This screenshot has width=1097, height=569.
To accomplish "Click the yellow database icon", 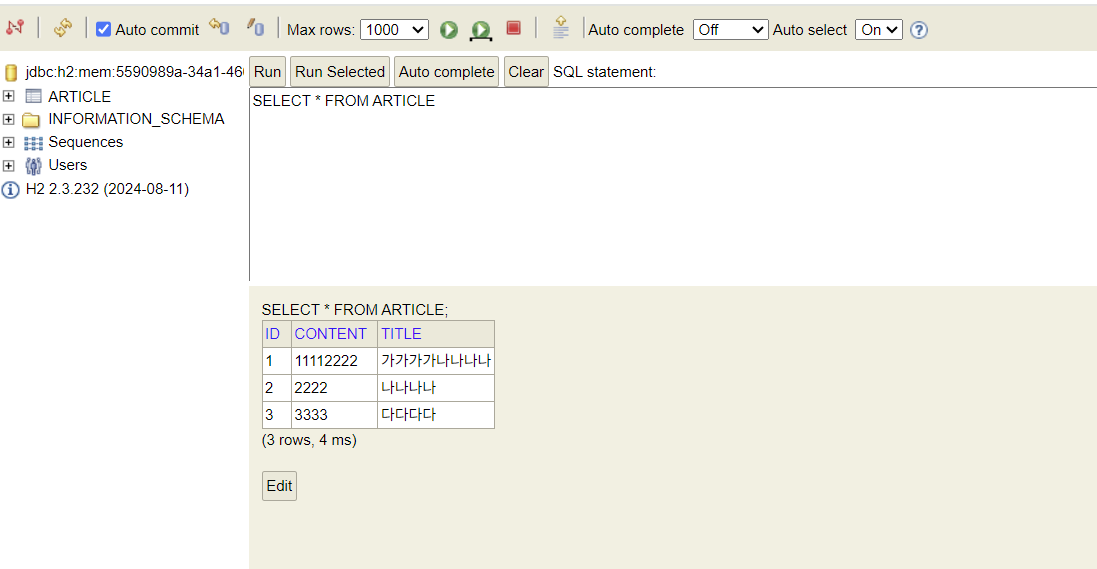I will click(x=10, y=72).
